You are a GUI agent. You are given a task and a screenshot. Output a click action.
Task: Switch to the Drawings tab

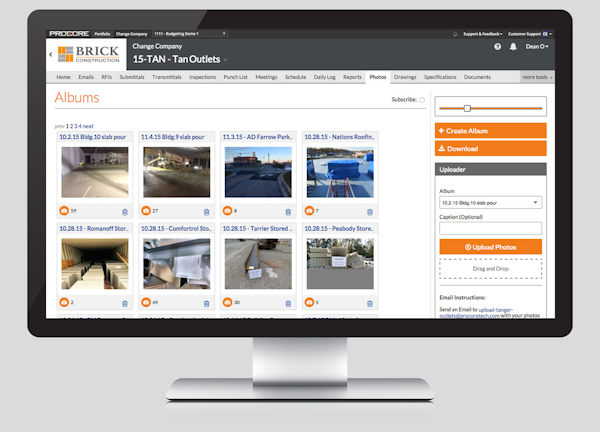(x=405, y=77)
